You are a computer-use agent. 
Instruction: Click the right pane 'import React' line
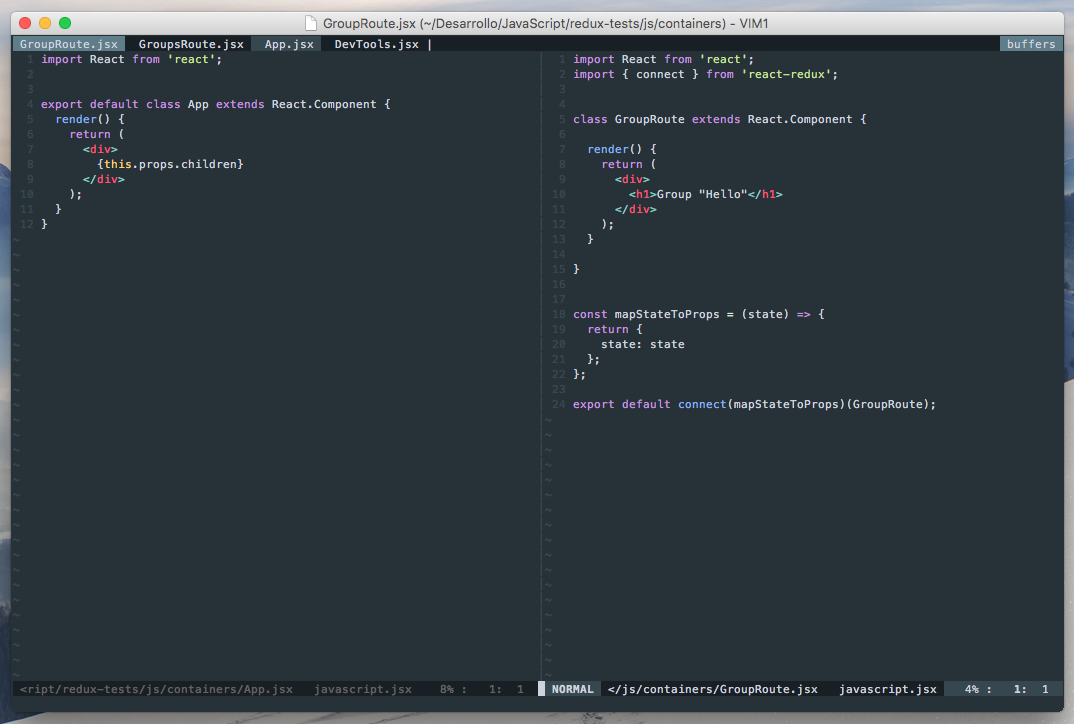coord(663,60)
